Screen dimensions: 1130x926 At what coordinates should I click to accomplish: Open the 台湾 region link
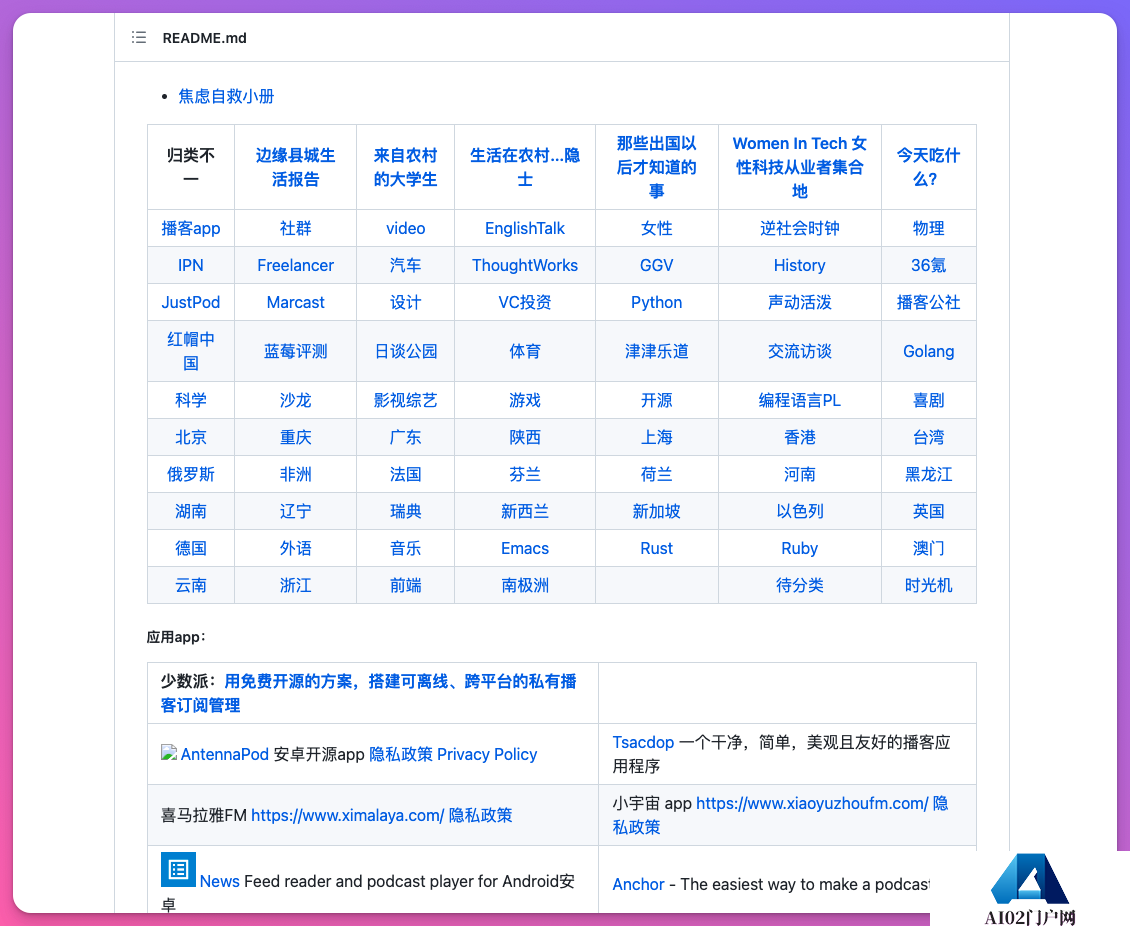[x=928, y=437]
